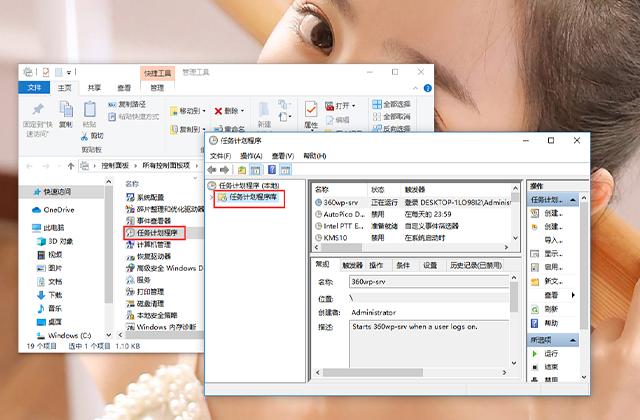Collapse the Explorer ribbon chevron
Screen dimensions: 640x420
[416, 88]
